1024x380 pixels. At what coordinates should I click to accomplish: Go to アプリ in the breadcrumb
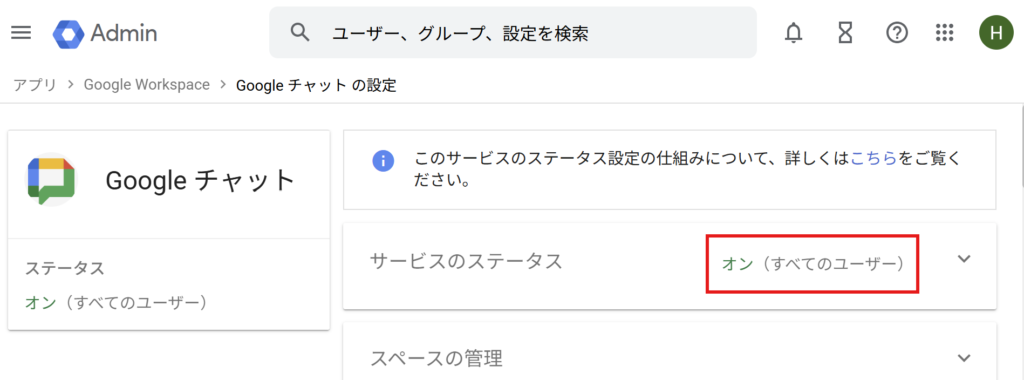coord(35,85)
